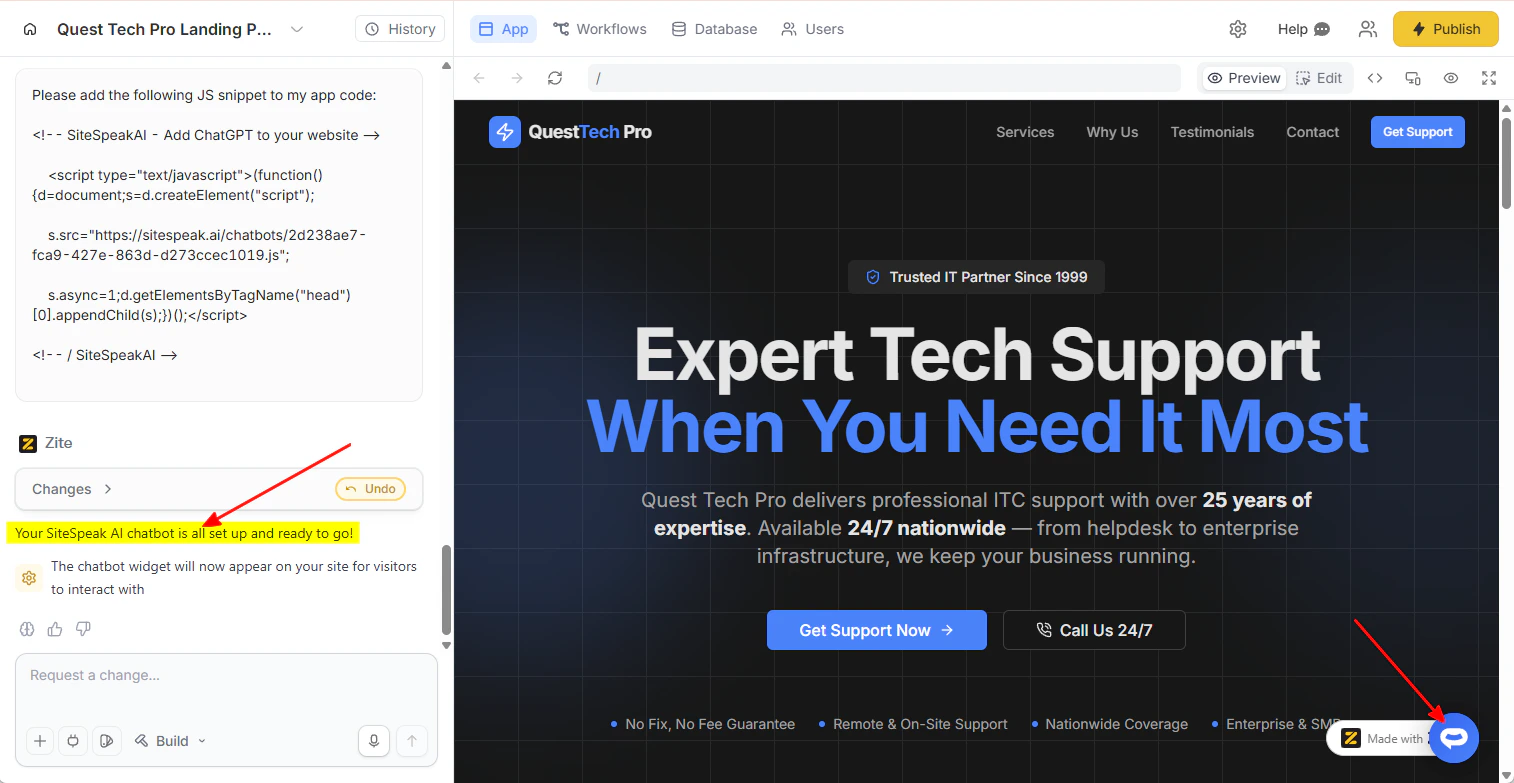The height and width of the screenshot is (783, 1514).
Task: Click the preview URL path field
Action: tap(885, 78)
